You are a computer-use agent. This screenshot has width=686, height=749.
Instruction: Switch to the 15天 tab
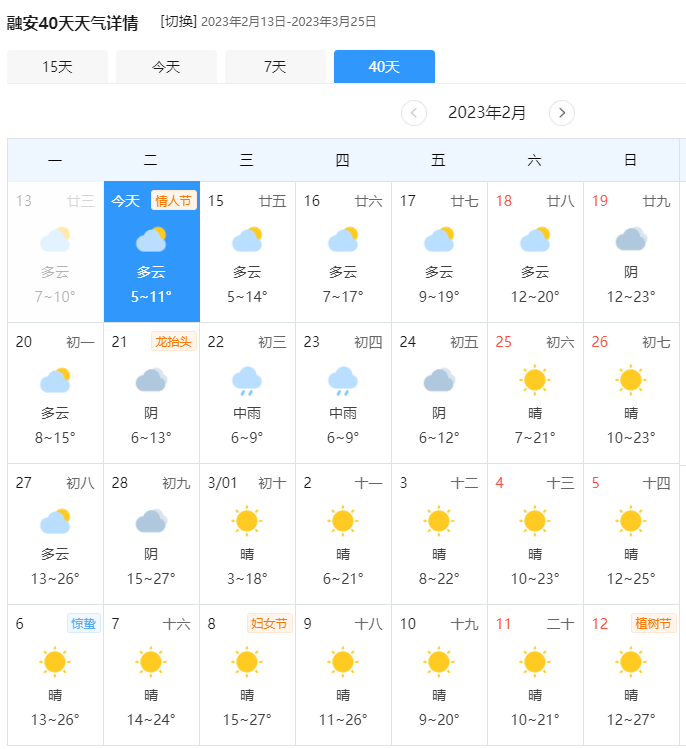(x=57, y=66)
